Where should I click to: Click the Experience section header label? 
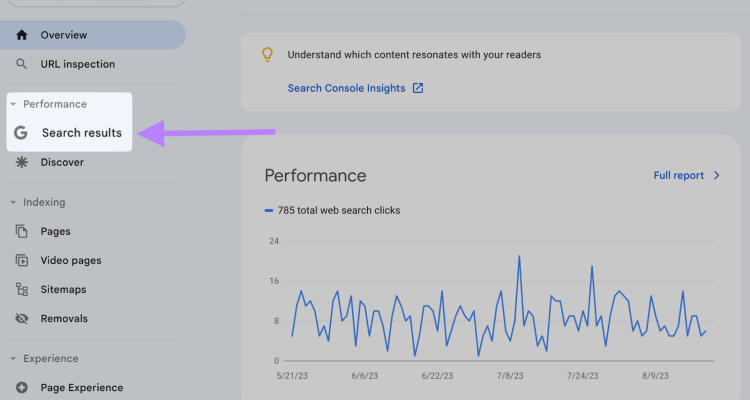click(x=51, y=359)
